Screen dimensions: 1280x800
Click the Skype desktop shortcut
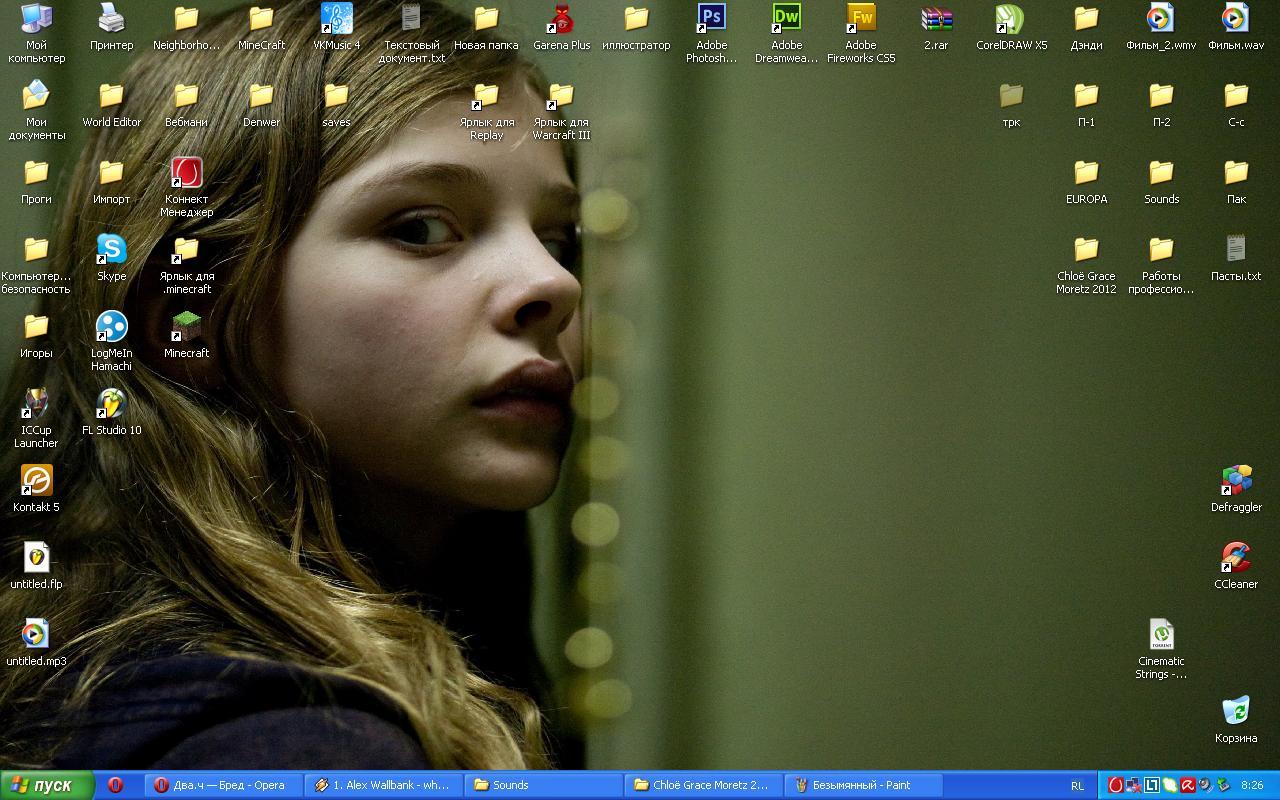111,250
